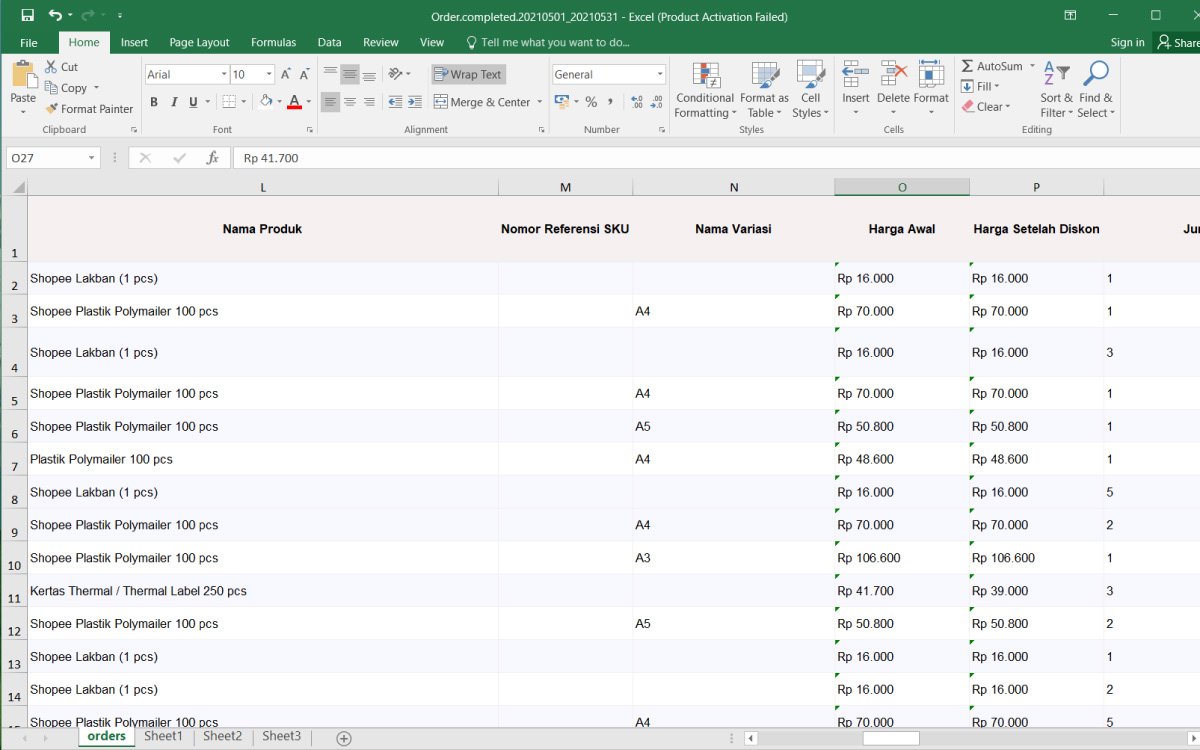
Task: Switch to Sheet2 worksheet tab
Action: pyautogui.click(x=222, y=736)
